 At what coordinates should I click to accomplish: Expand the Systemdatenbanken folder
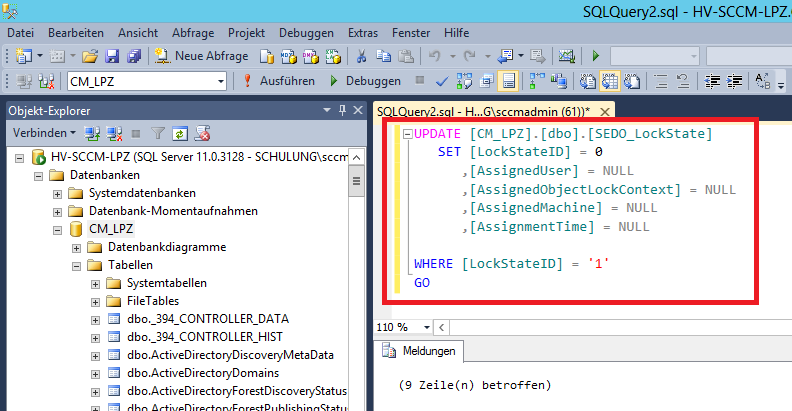coord(58,193)
